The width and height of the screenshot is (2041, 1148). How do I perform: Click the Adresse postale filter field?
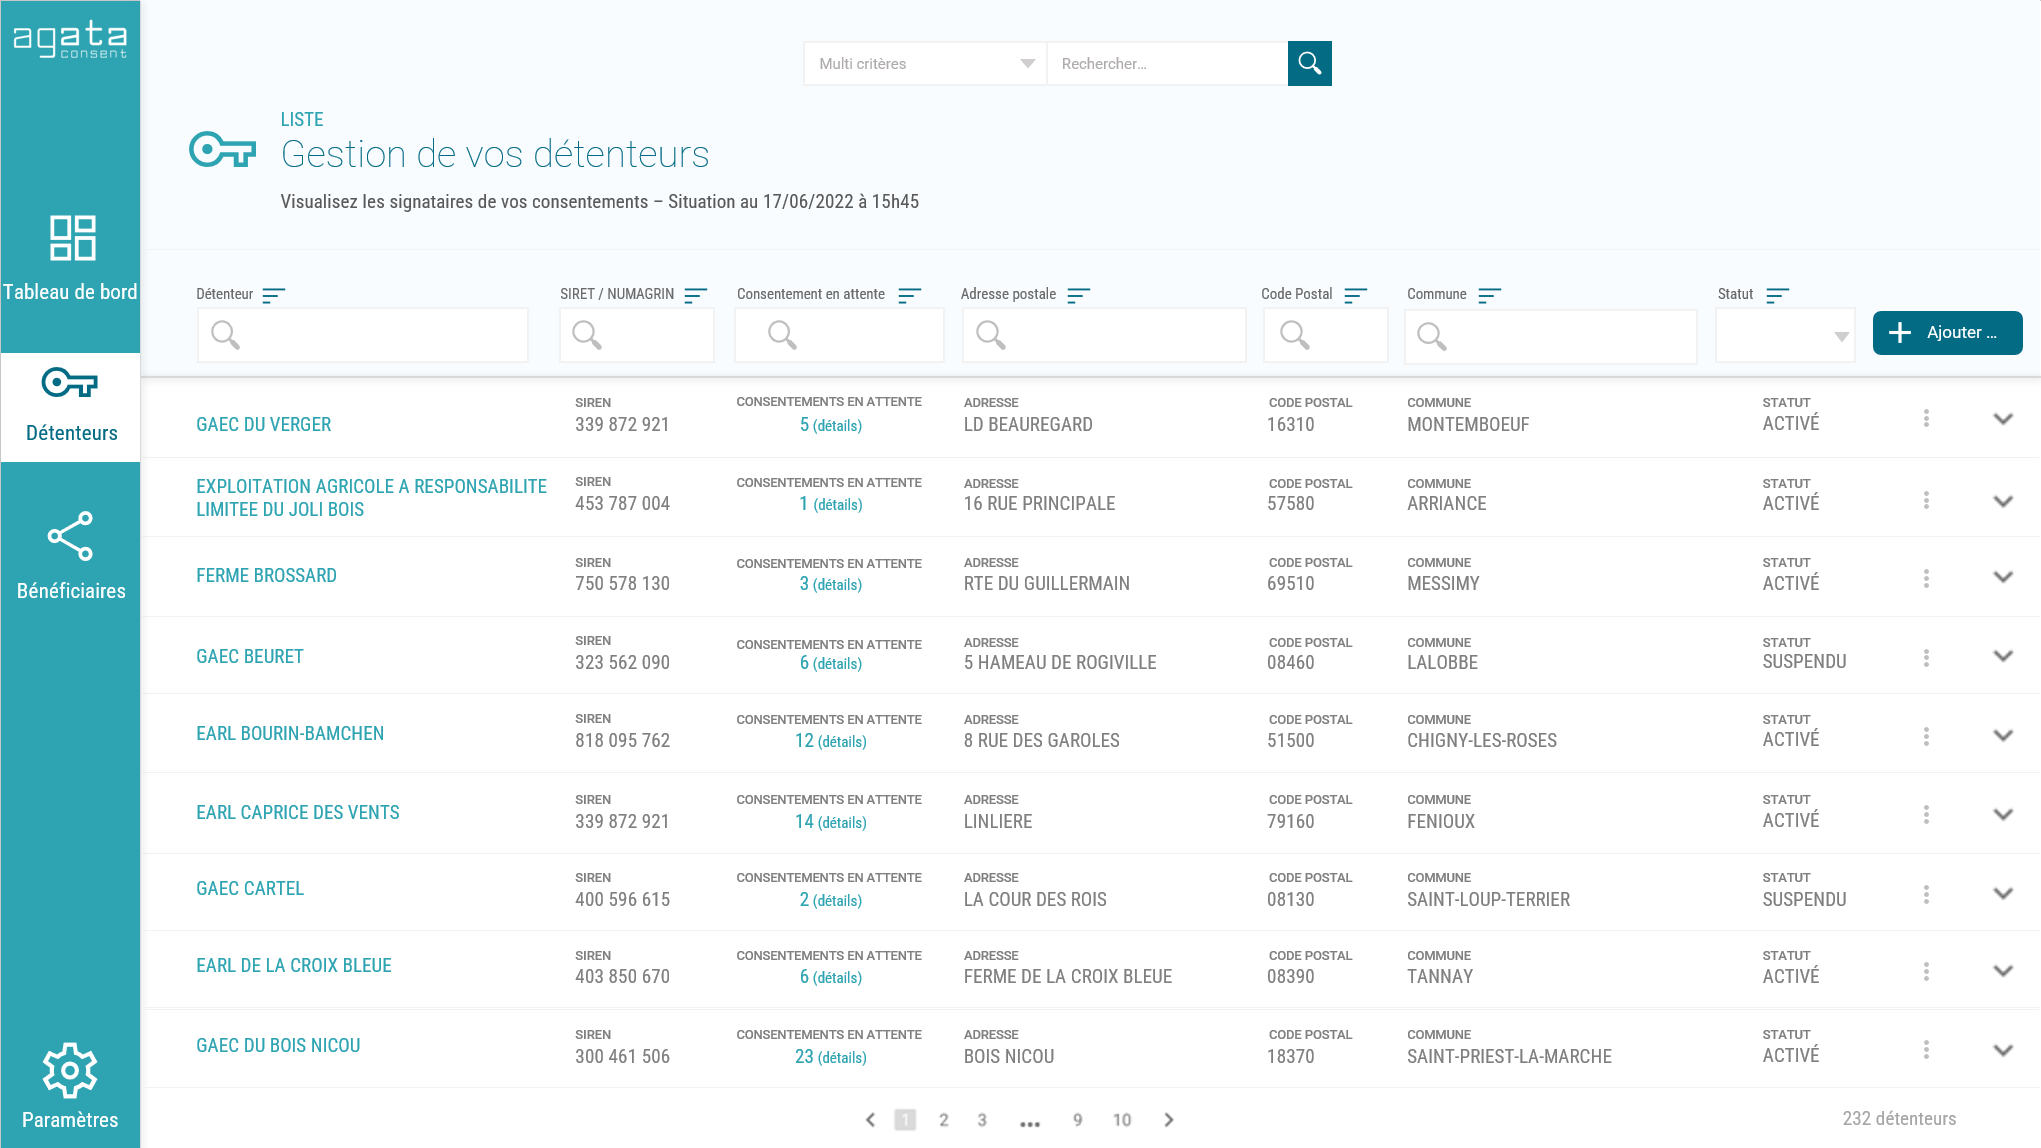[1104, 336]
